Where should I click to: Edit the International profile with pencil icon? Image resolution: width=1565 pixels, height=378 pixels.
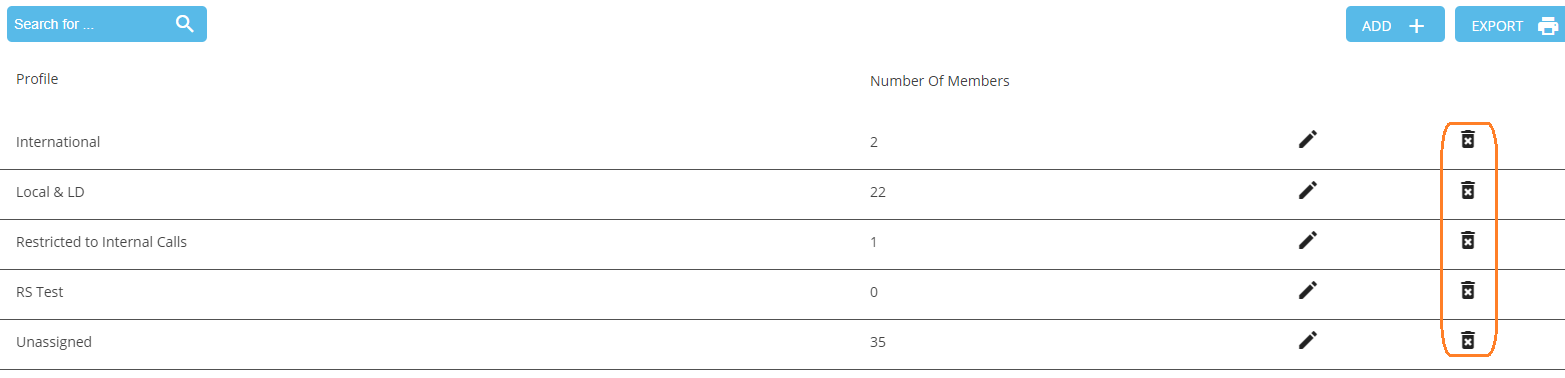[1307, 139]
